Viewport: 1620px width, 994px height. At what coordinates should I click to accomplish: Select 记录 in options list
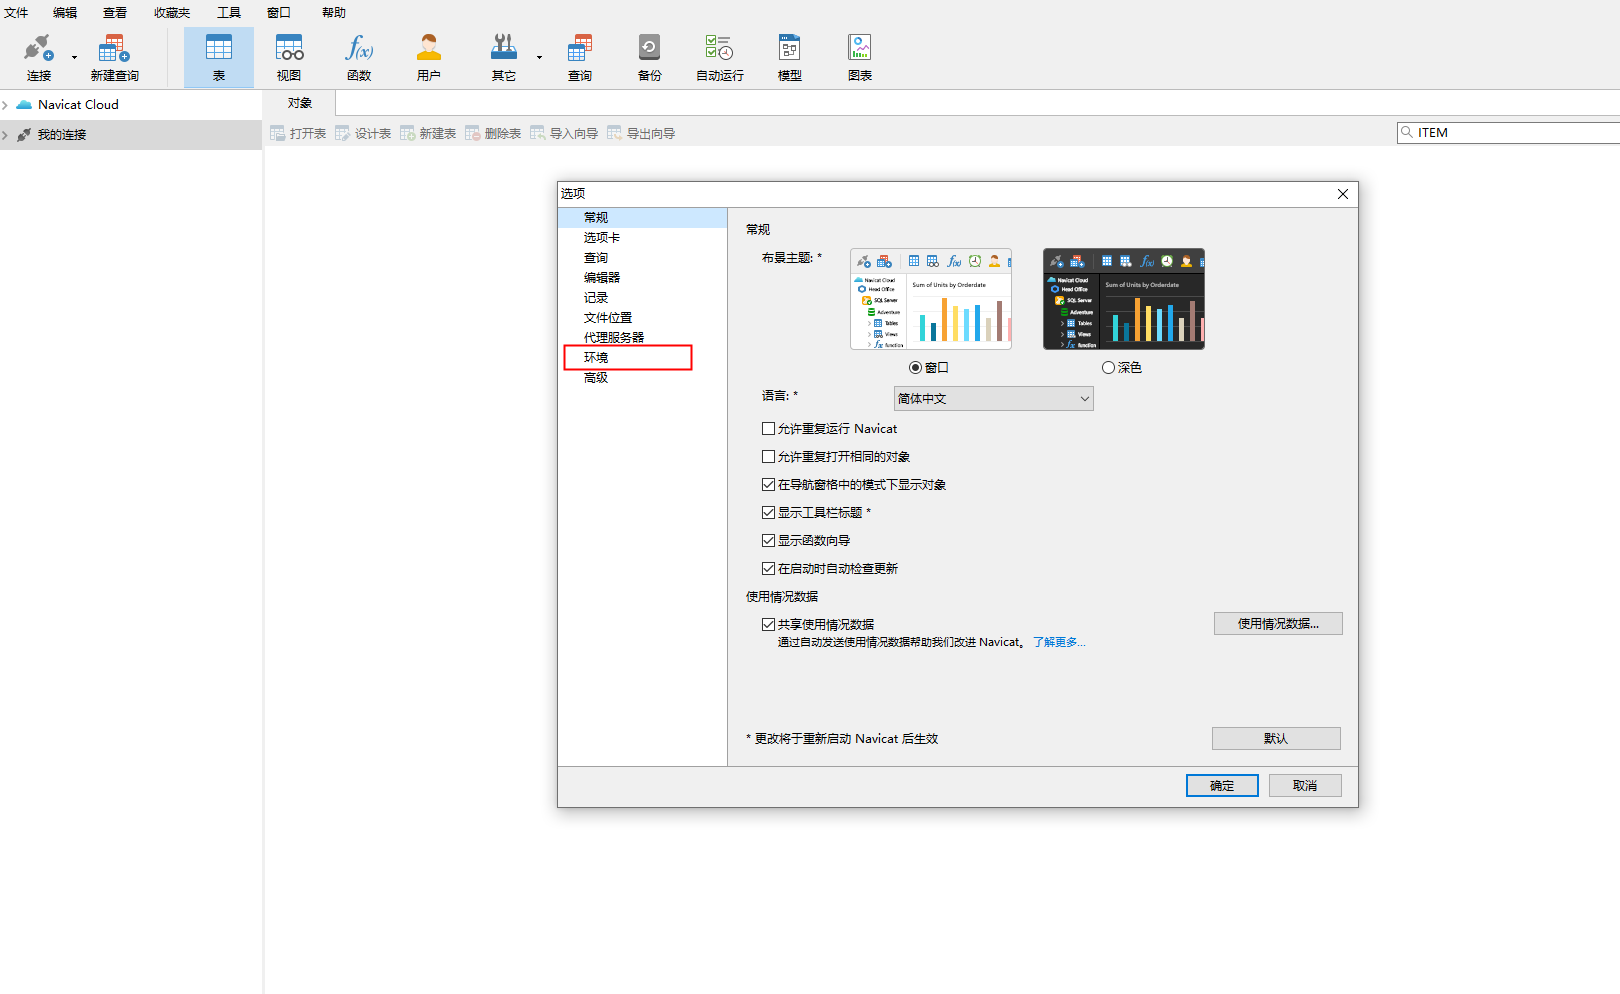tap(643, 297)
